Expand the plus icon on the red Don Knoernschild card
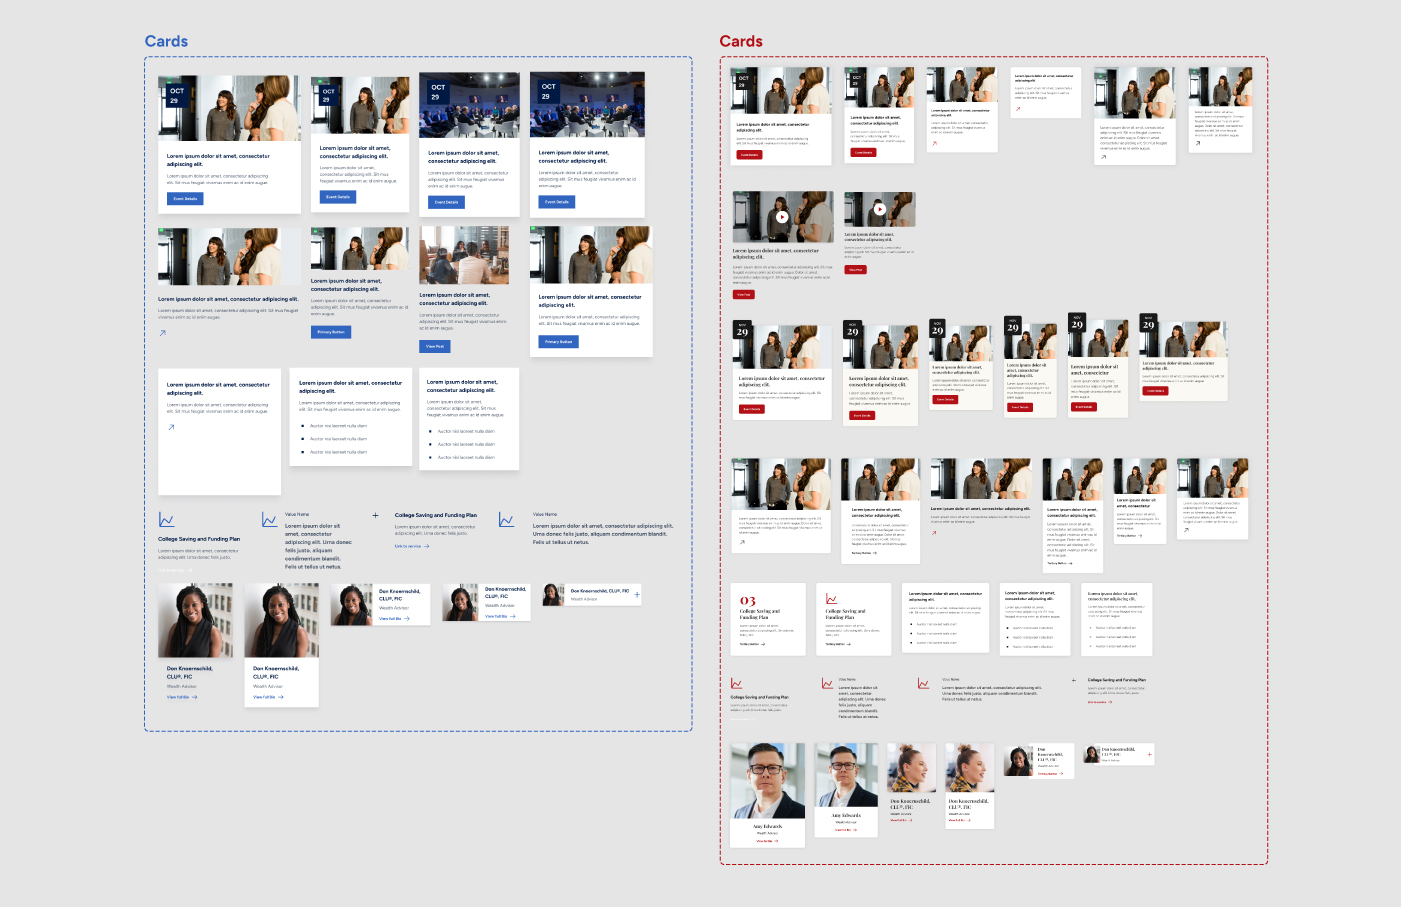Image resolution: width=1401 pixels, height=907 pixels. [1149, 754]
